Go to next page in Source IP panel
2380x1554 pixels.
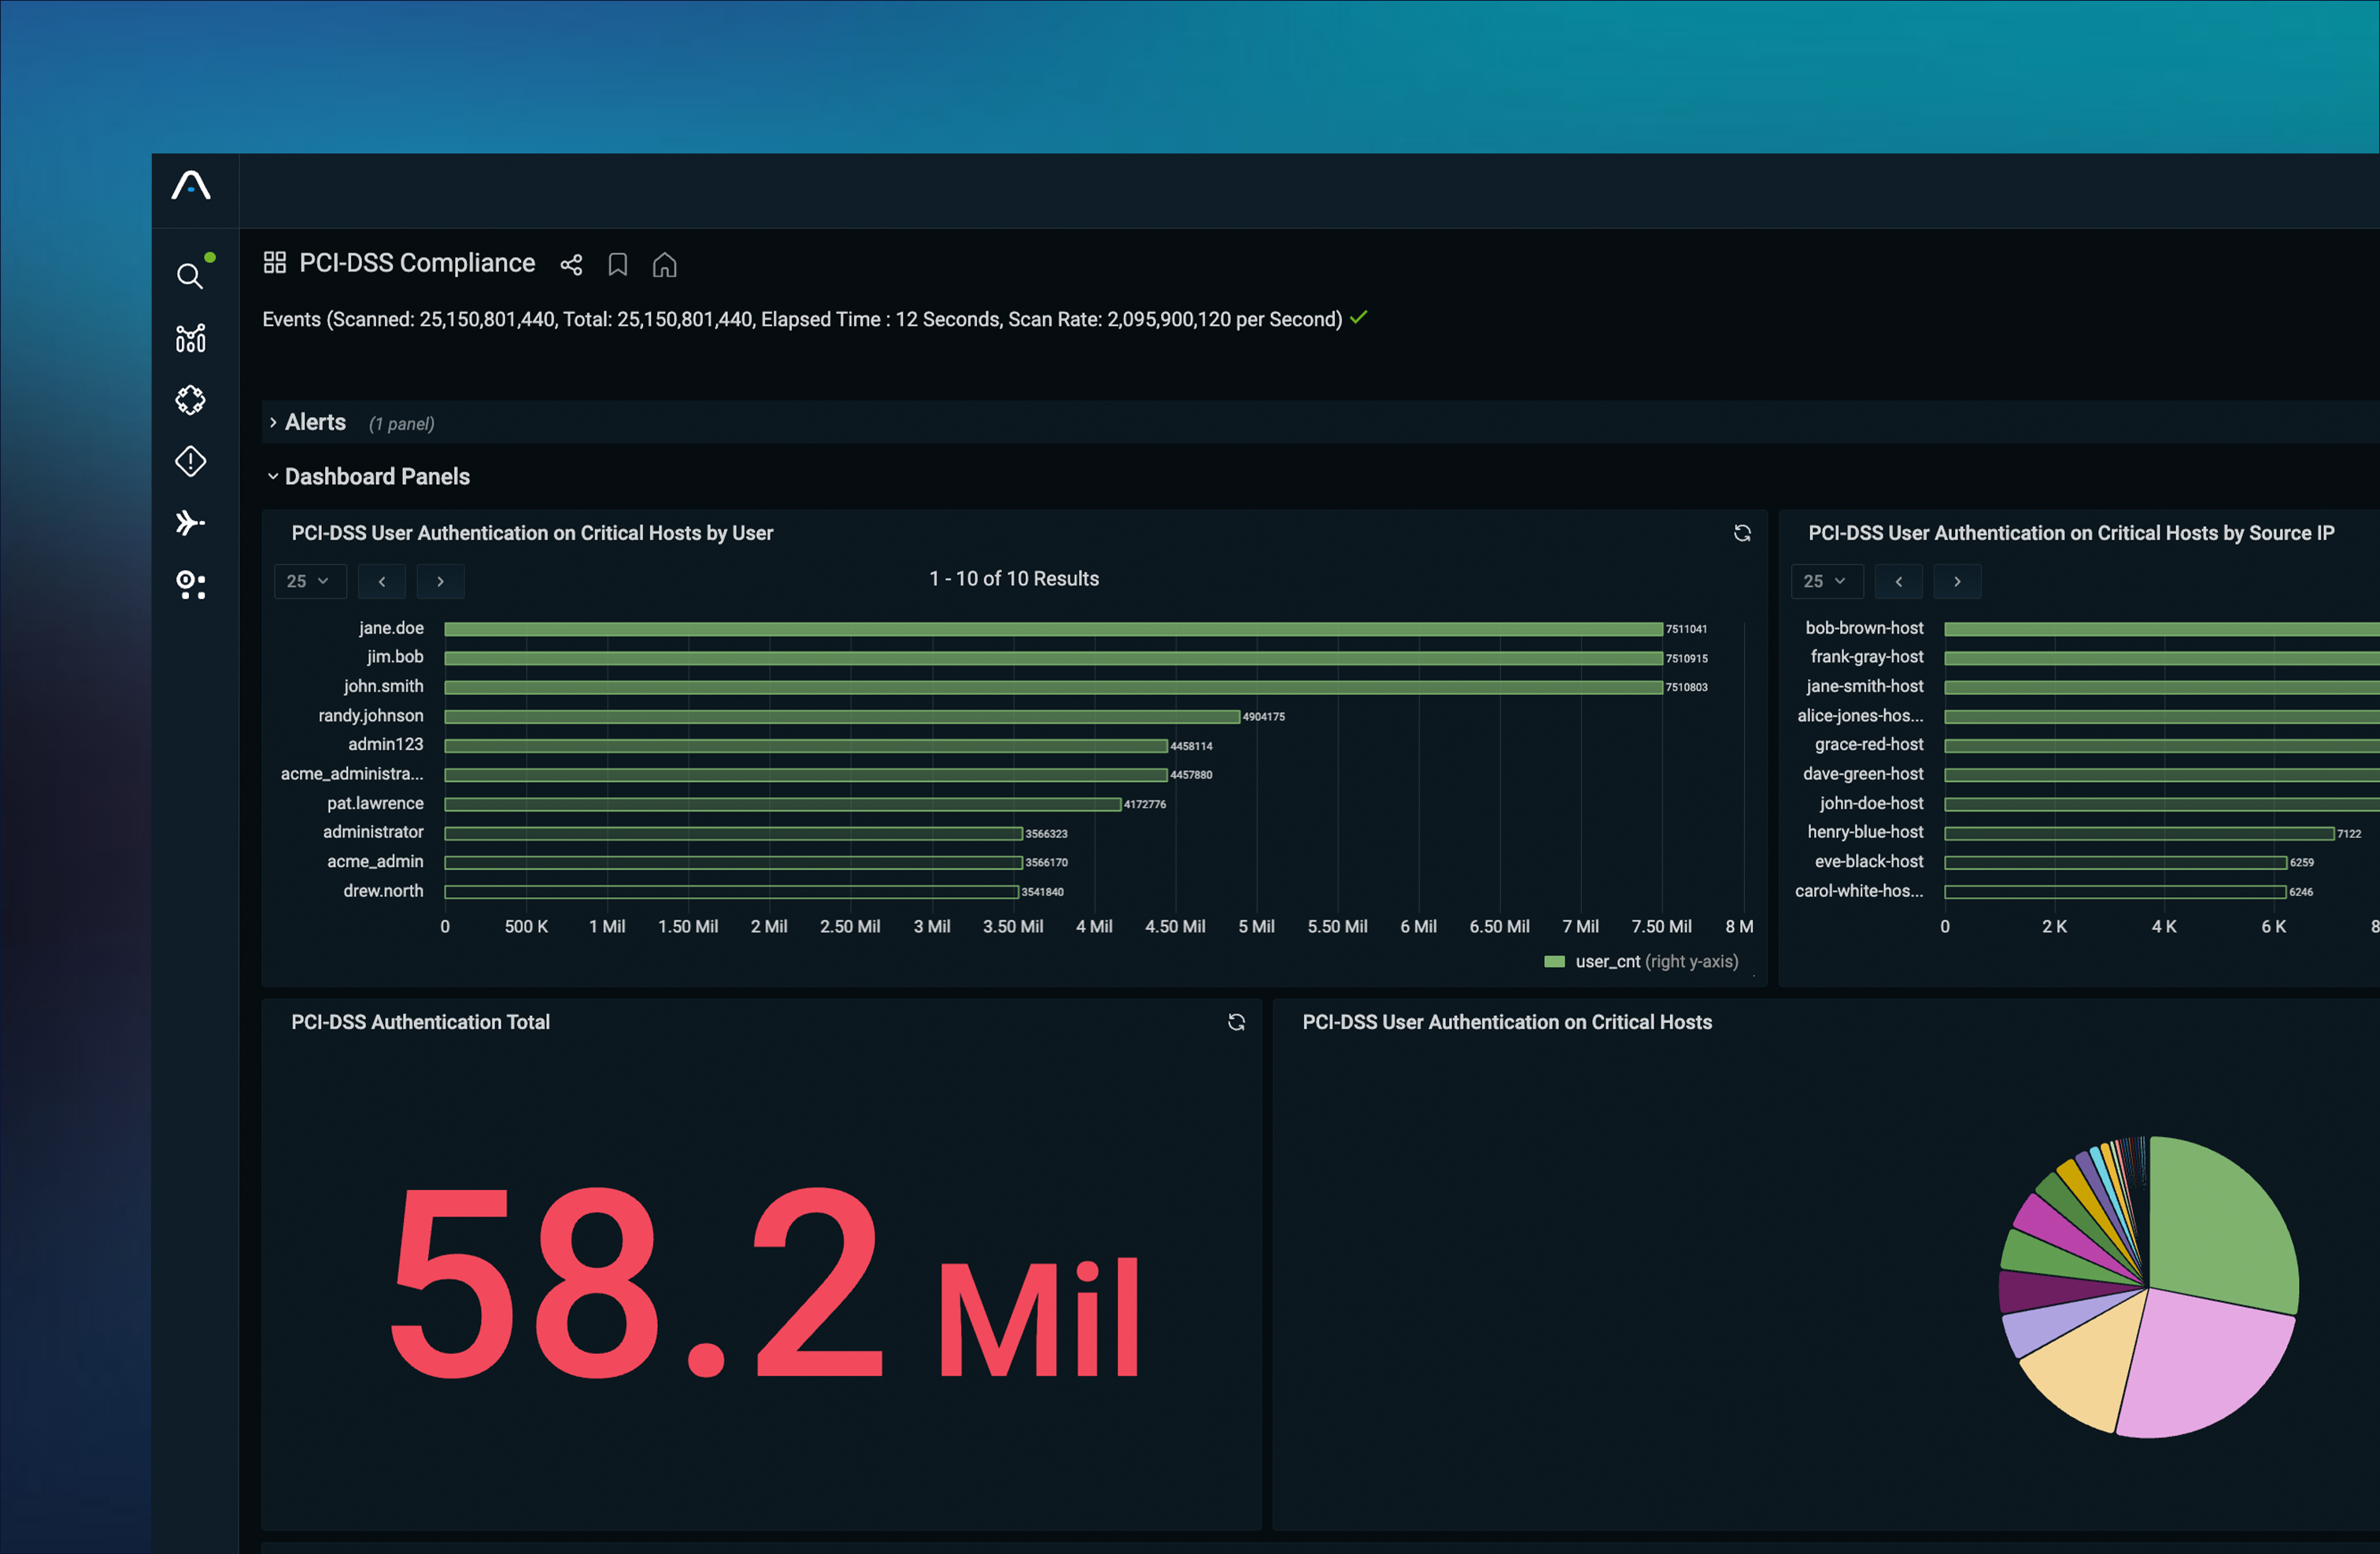tap(1957, 581)
